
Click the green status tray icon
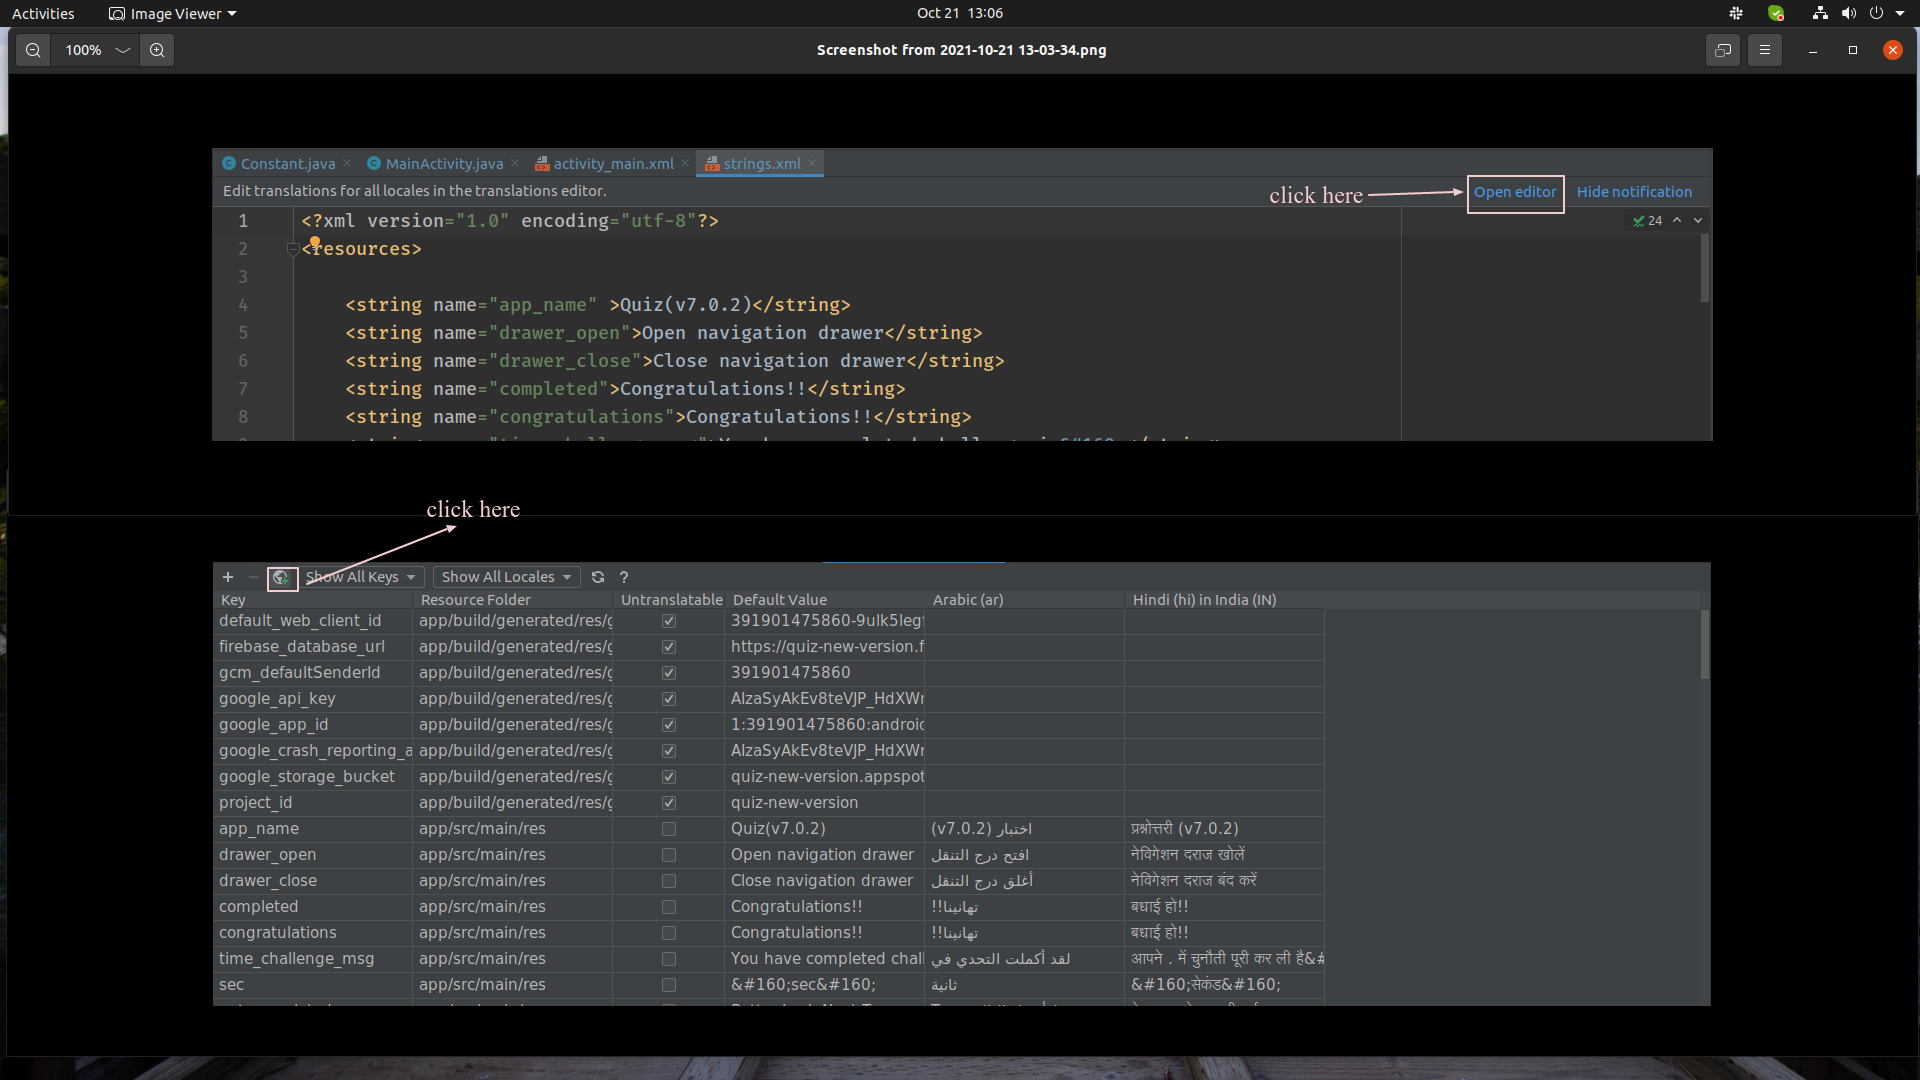[x=1776, y=13]
